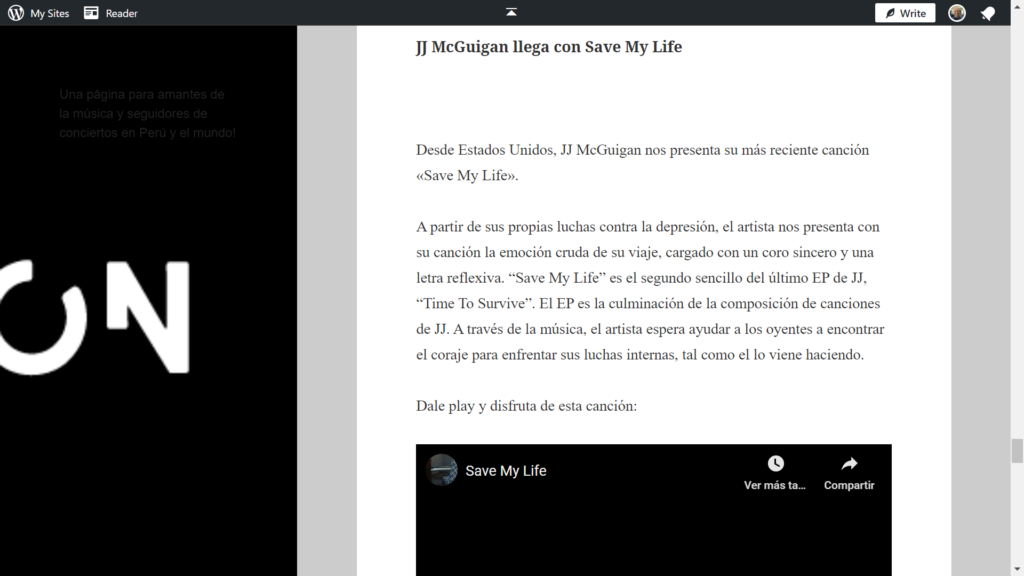The image size is (1024, 576).
Task: Click the pen icon on the Write button
Action: click(890, 13)
